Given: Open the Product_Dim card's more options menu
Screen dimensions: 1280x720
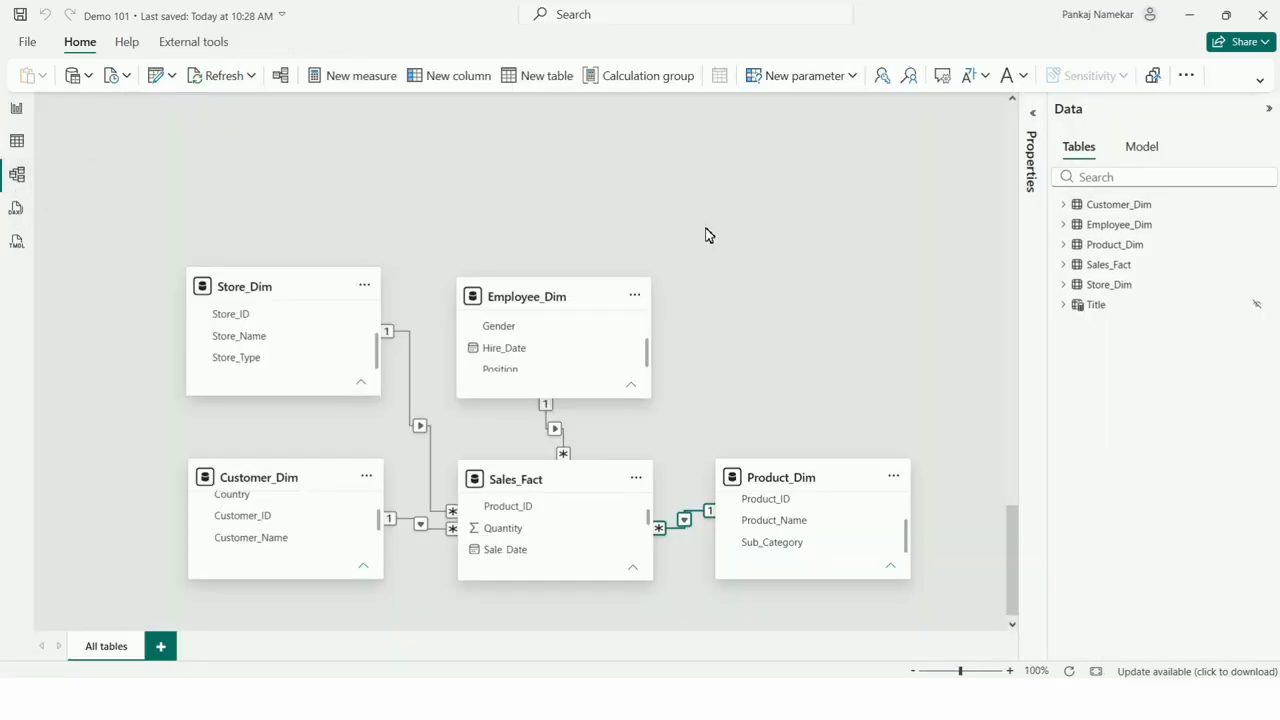Looking at the screenshot, I should click(893, 476).
